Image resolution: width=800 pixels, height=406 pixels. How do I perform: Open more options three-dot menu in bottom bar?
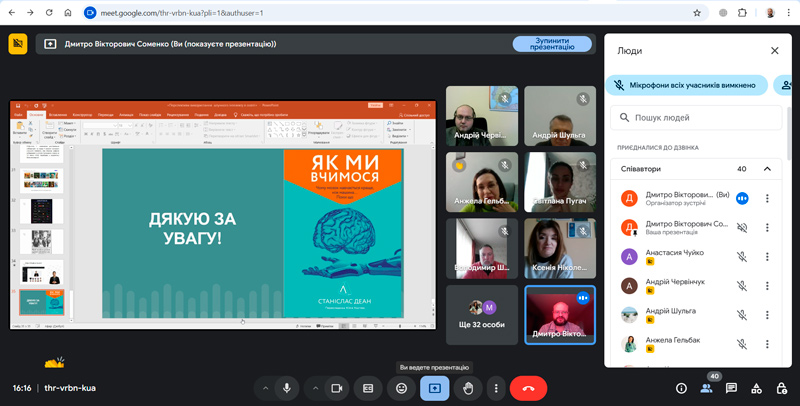495,388
